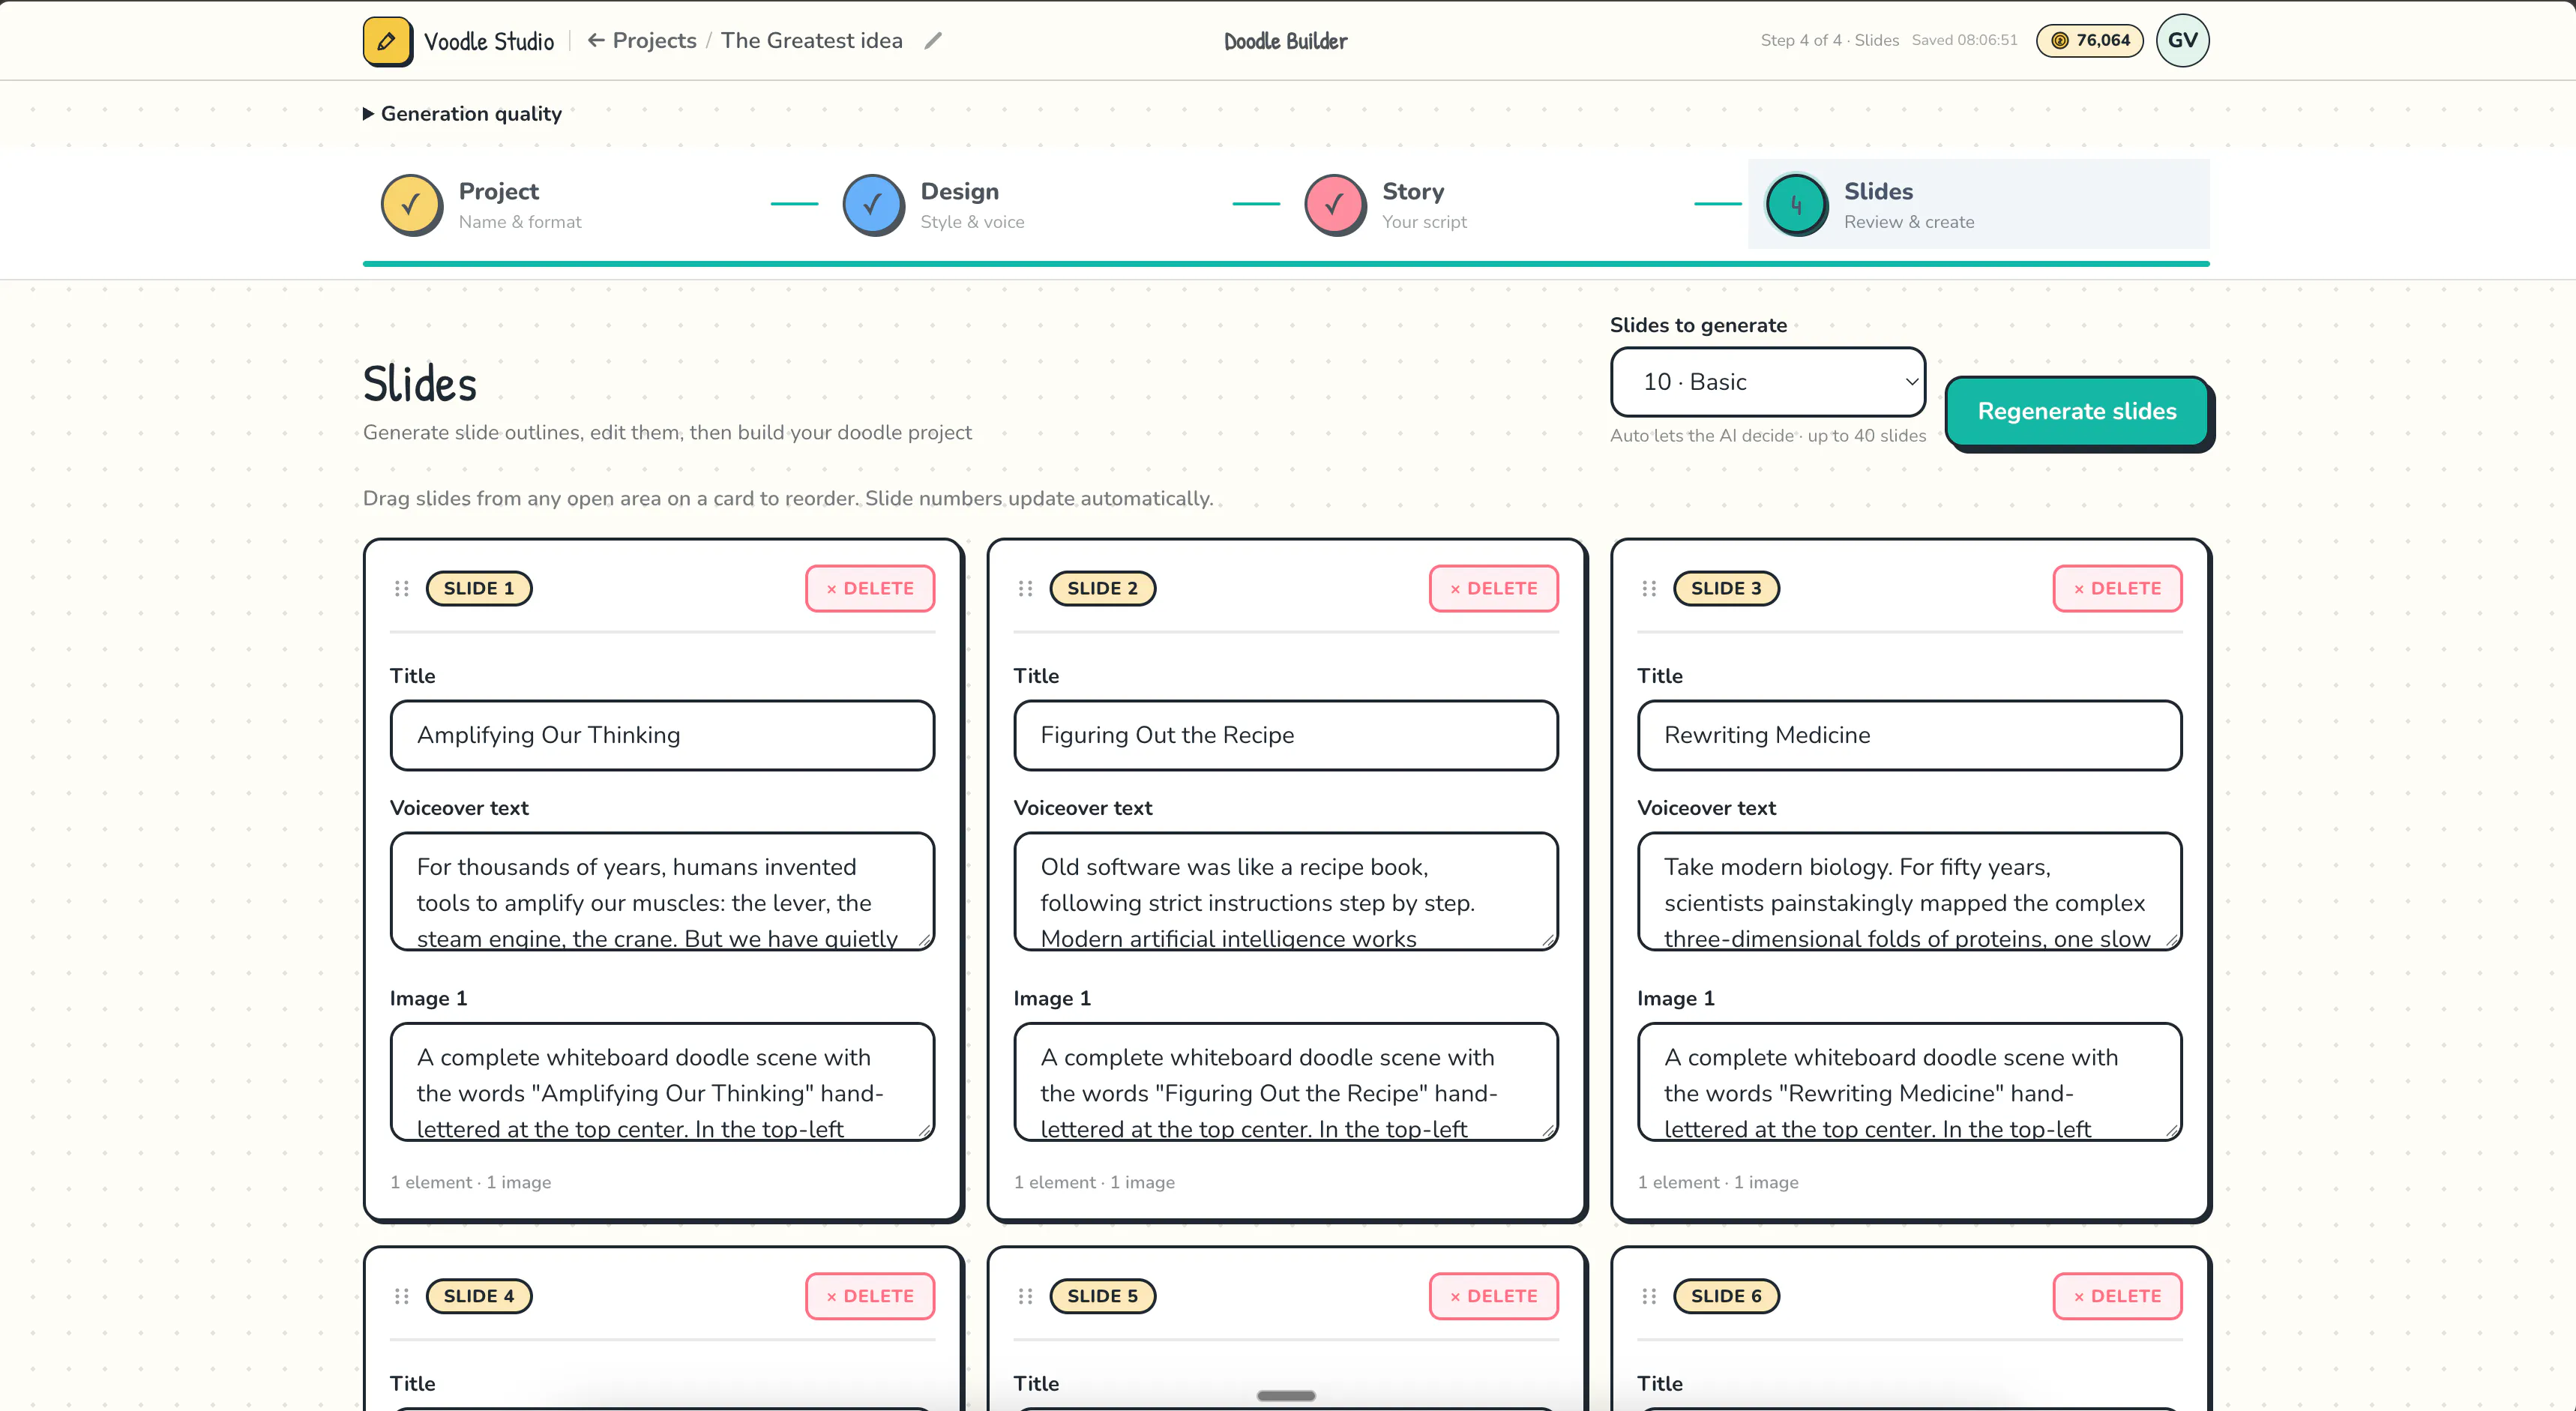Click Slide 1 voiceover text box
The height and width of the screenshot is (1411, 2576).
(x=662, y=891)
